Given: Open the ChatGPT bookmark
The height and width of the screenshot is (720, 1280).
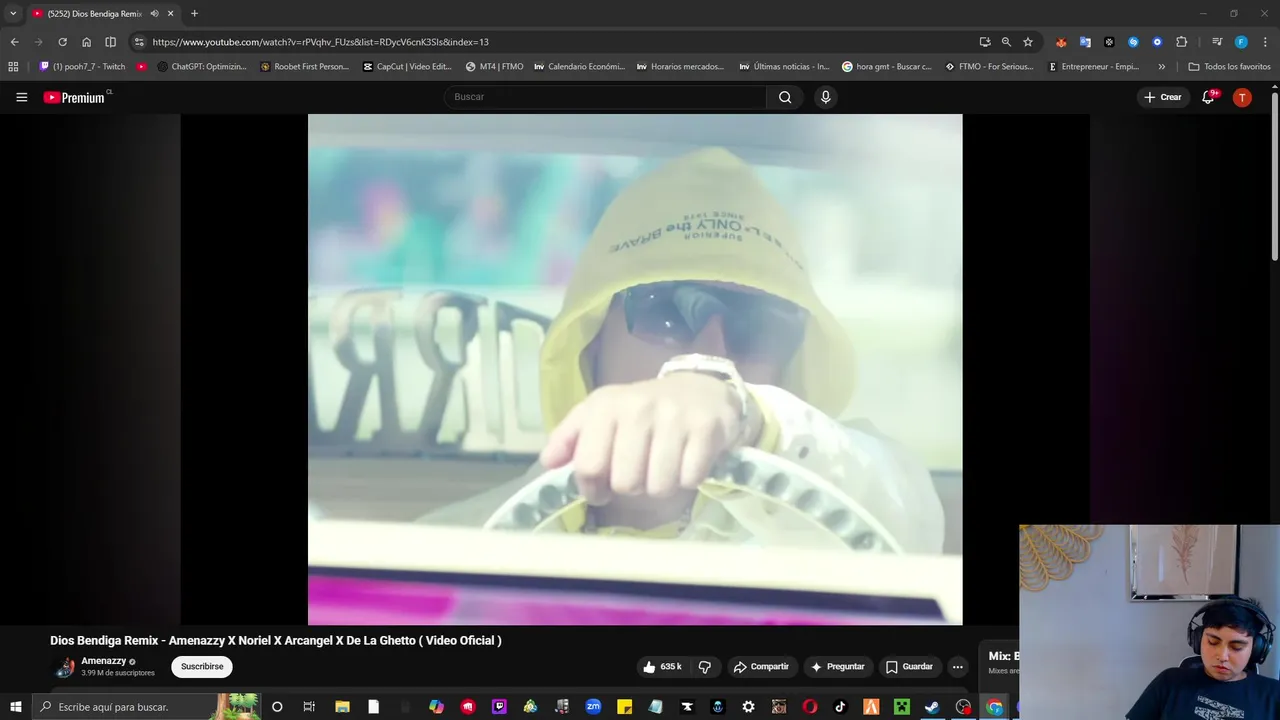Looking at the screenshot, I should (202, 67).
